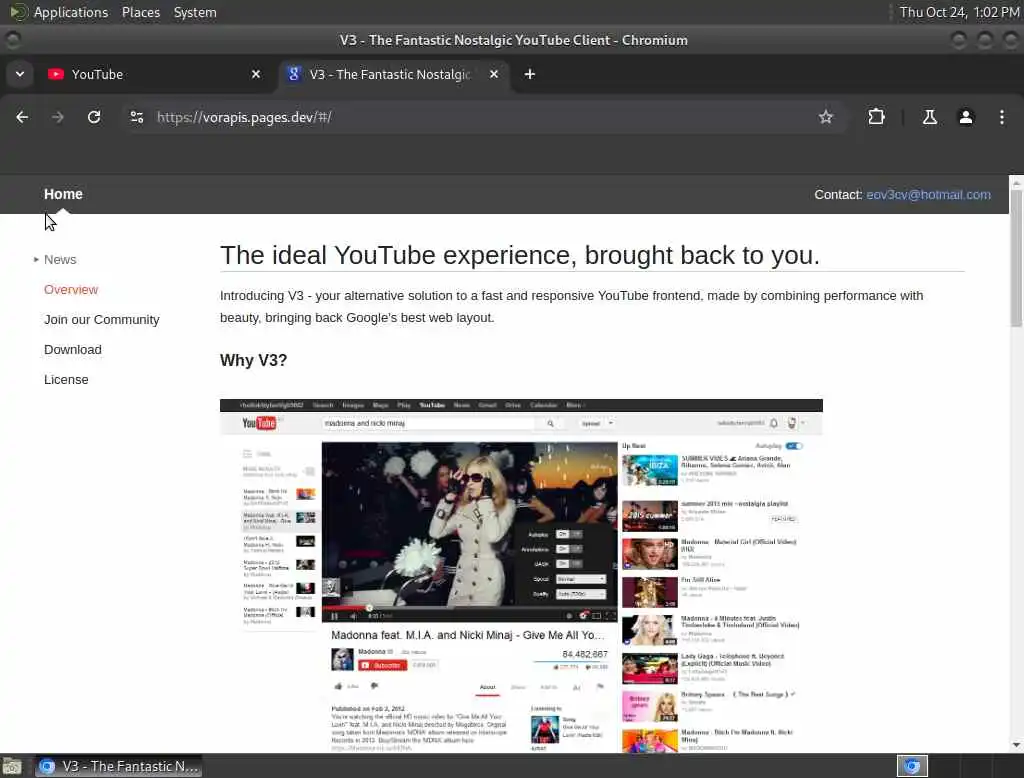Click the V3 tab favicon

click(294, 74)
